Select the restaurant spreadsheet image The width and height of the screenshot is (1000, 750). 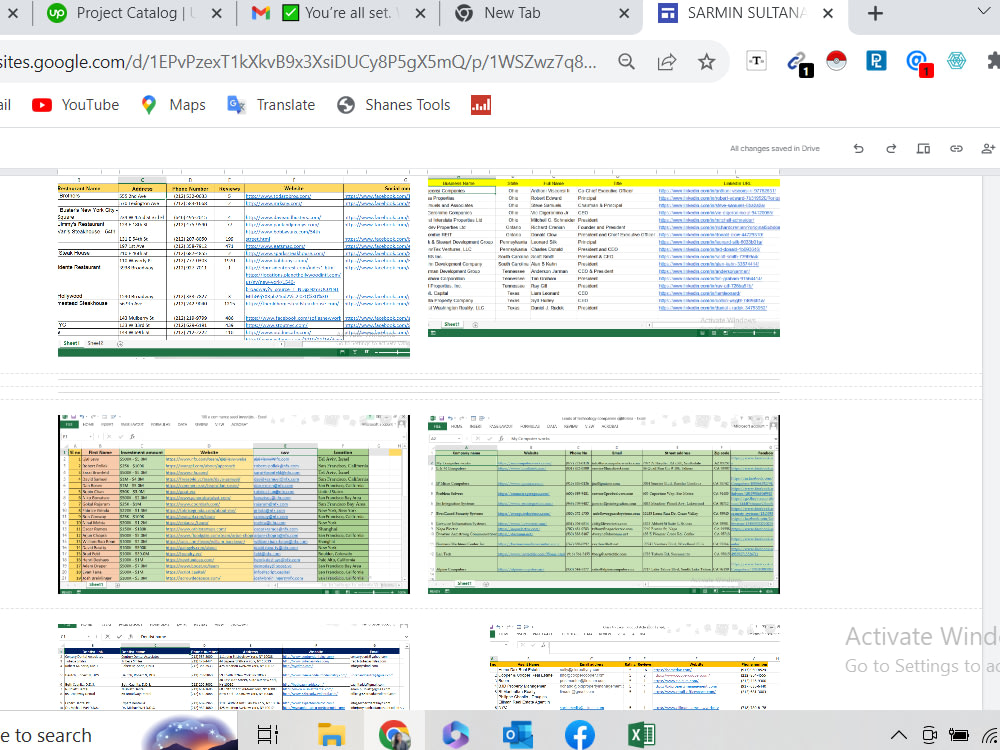pyautogui.click(x=233, y=266)
